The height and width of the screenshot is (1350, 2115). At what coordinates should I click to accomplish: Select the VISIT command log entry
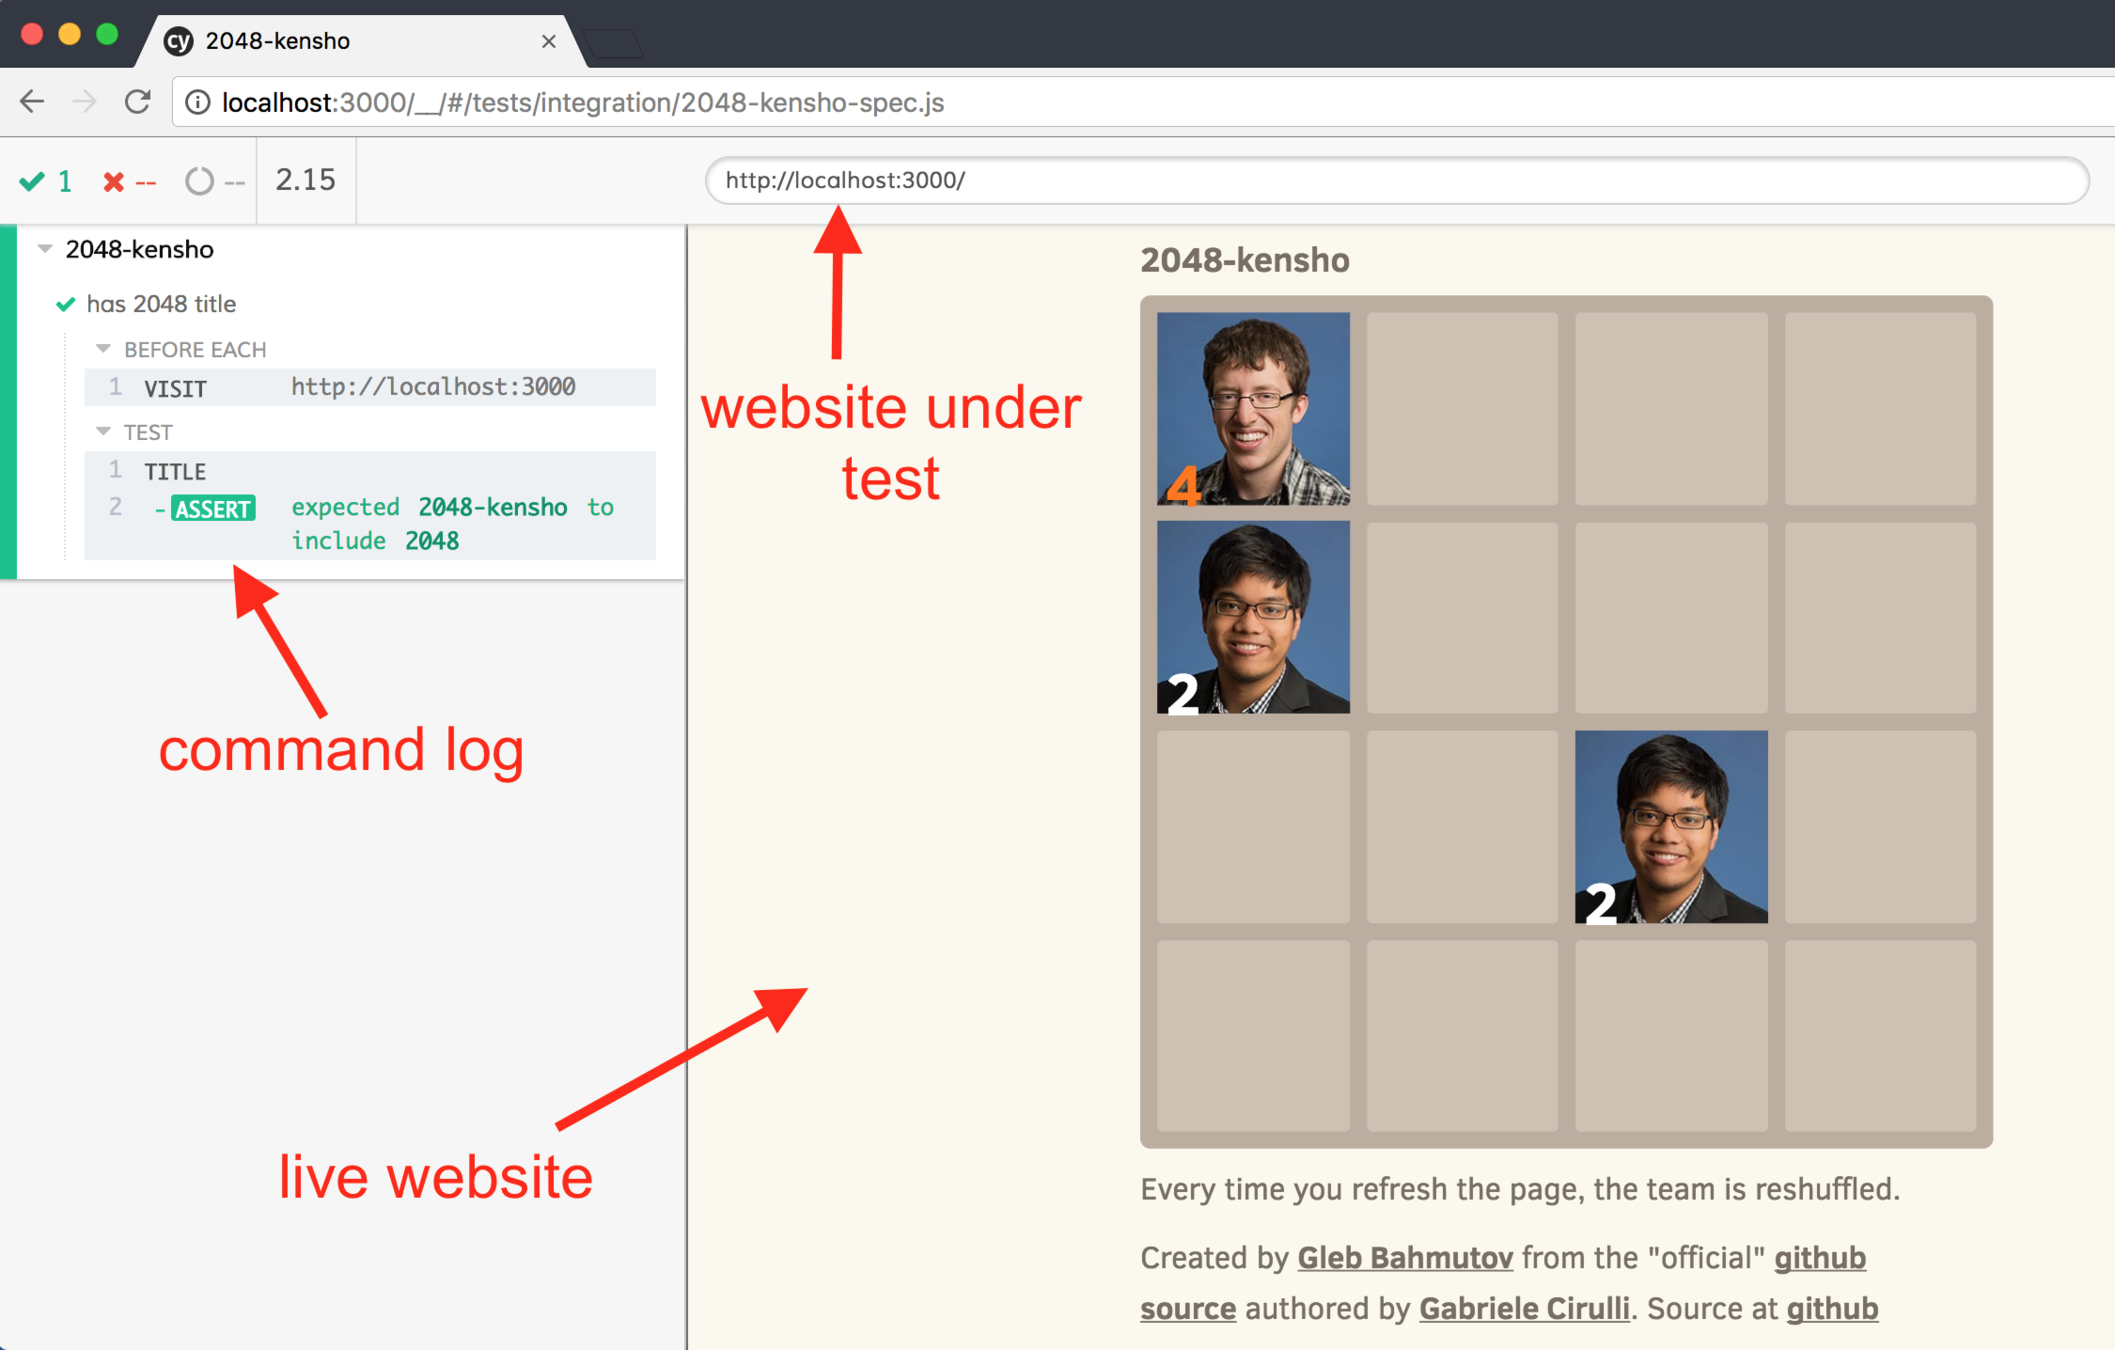tap(370, 387)
